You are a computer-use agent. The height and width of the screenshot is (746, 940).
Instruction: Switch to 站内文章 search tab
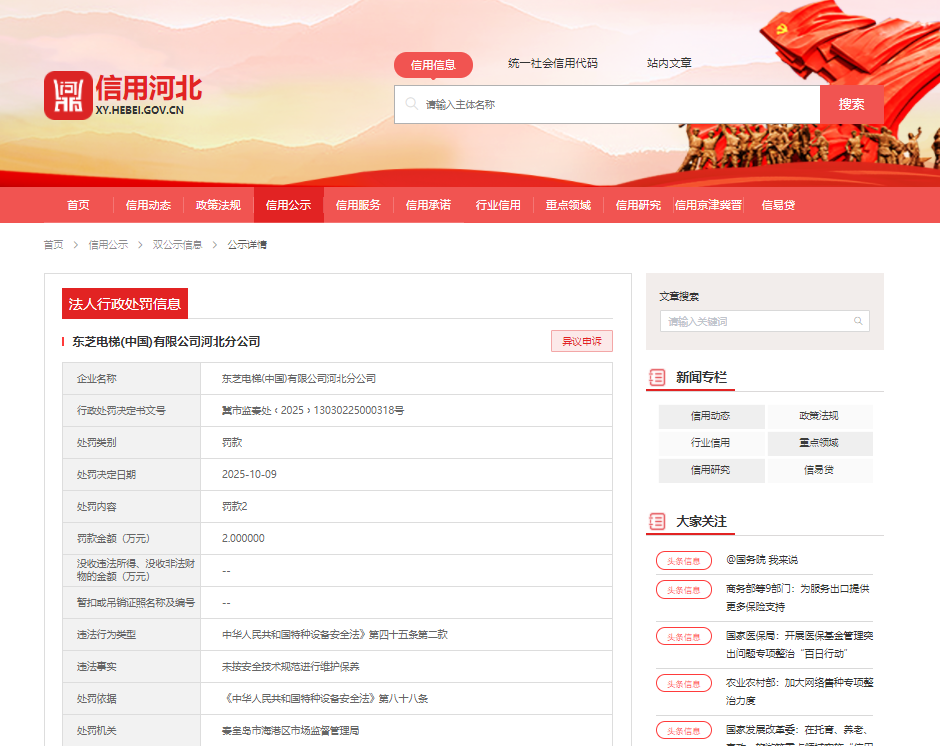pyautogui.click(x=669, y=64)
